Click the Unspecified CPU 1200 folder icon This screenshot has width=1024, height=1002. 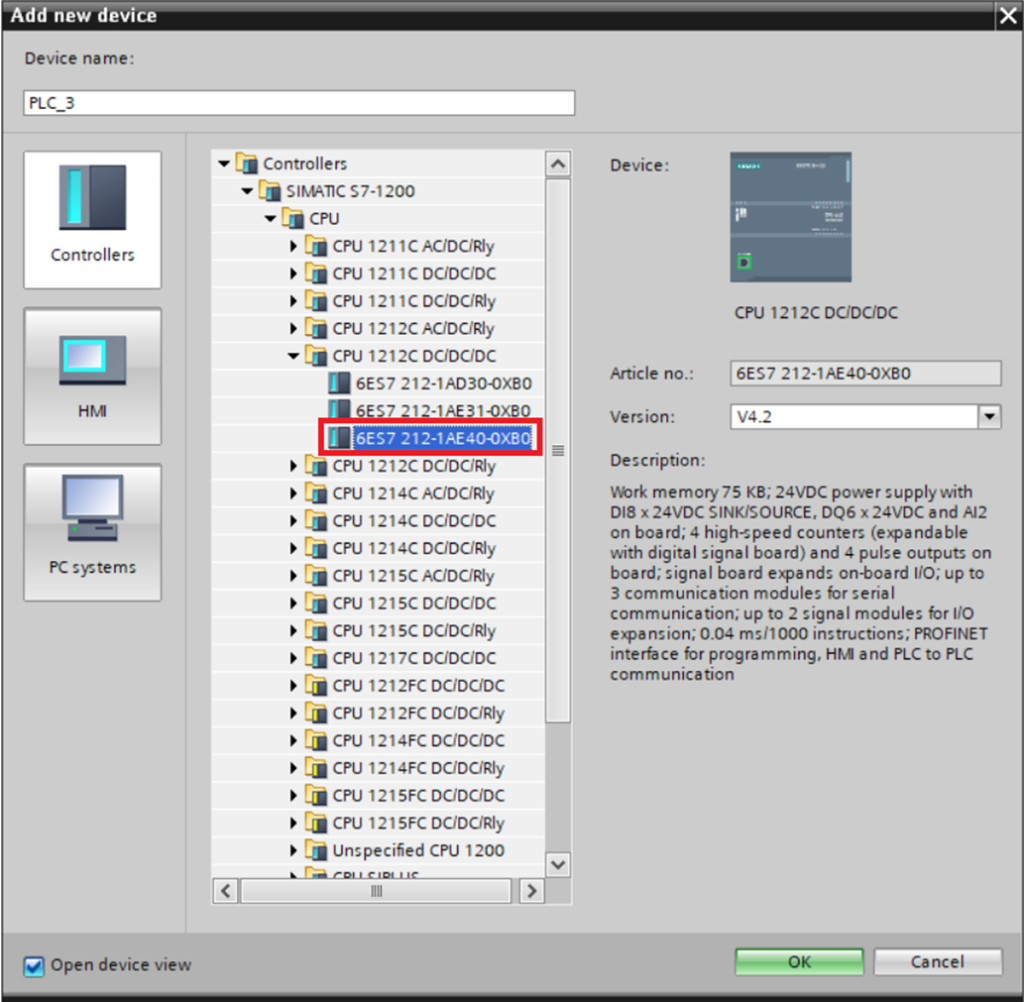pos(316,851)
